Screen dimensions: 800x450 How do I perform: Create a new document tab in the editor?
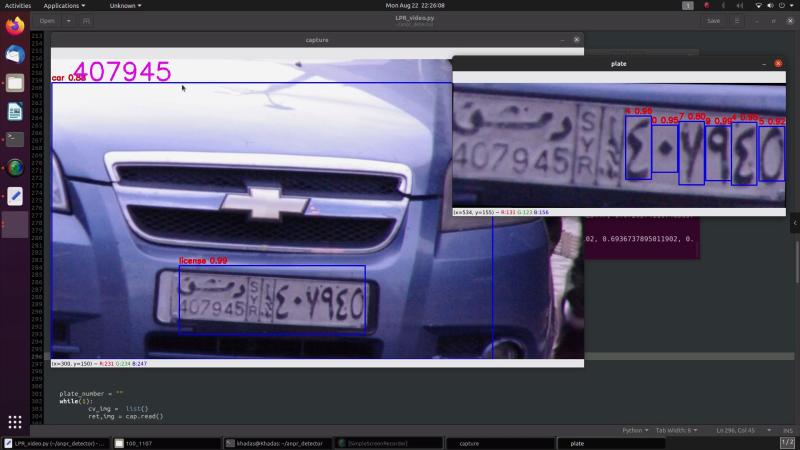coord(86,21)
